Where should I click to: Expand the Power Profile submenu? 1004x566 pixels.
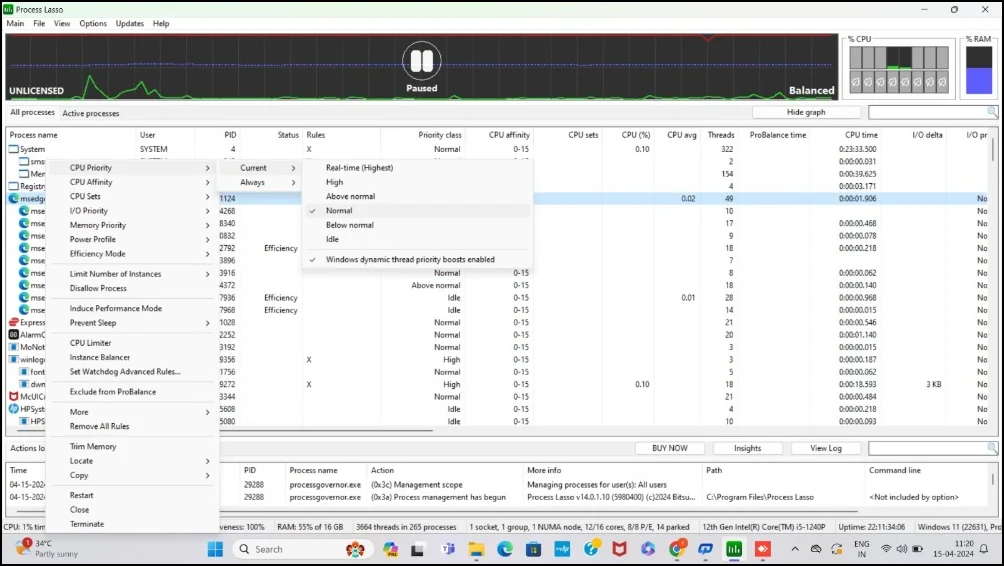[133, 239]
